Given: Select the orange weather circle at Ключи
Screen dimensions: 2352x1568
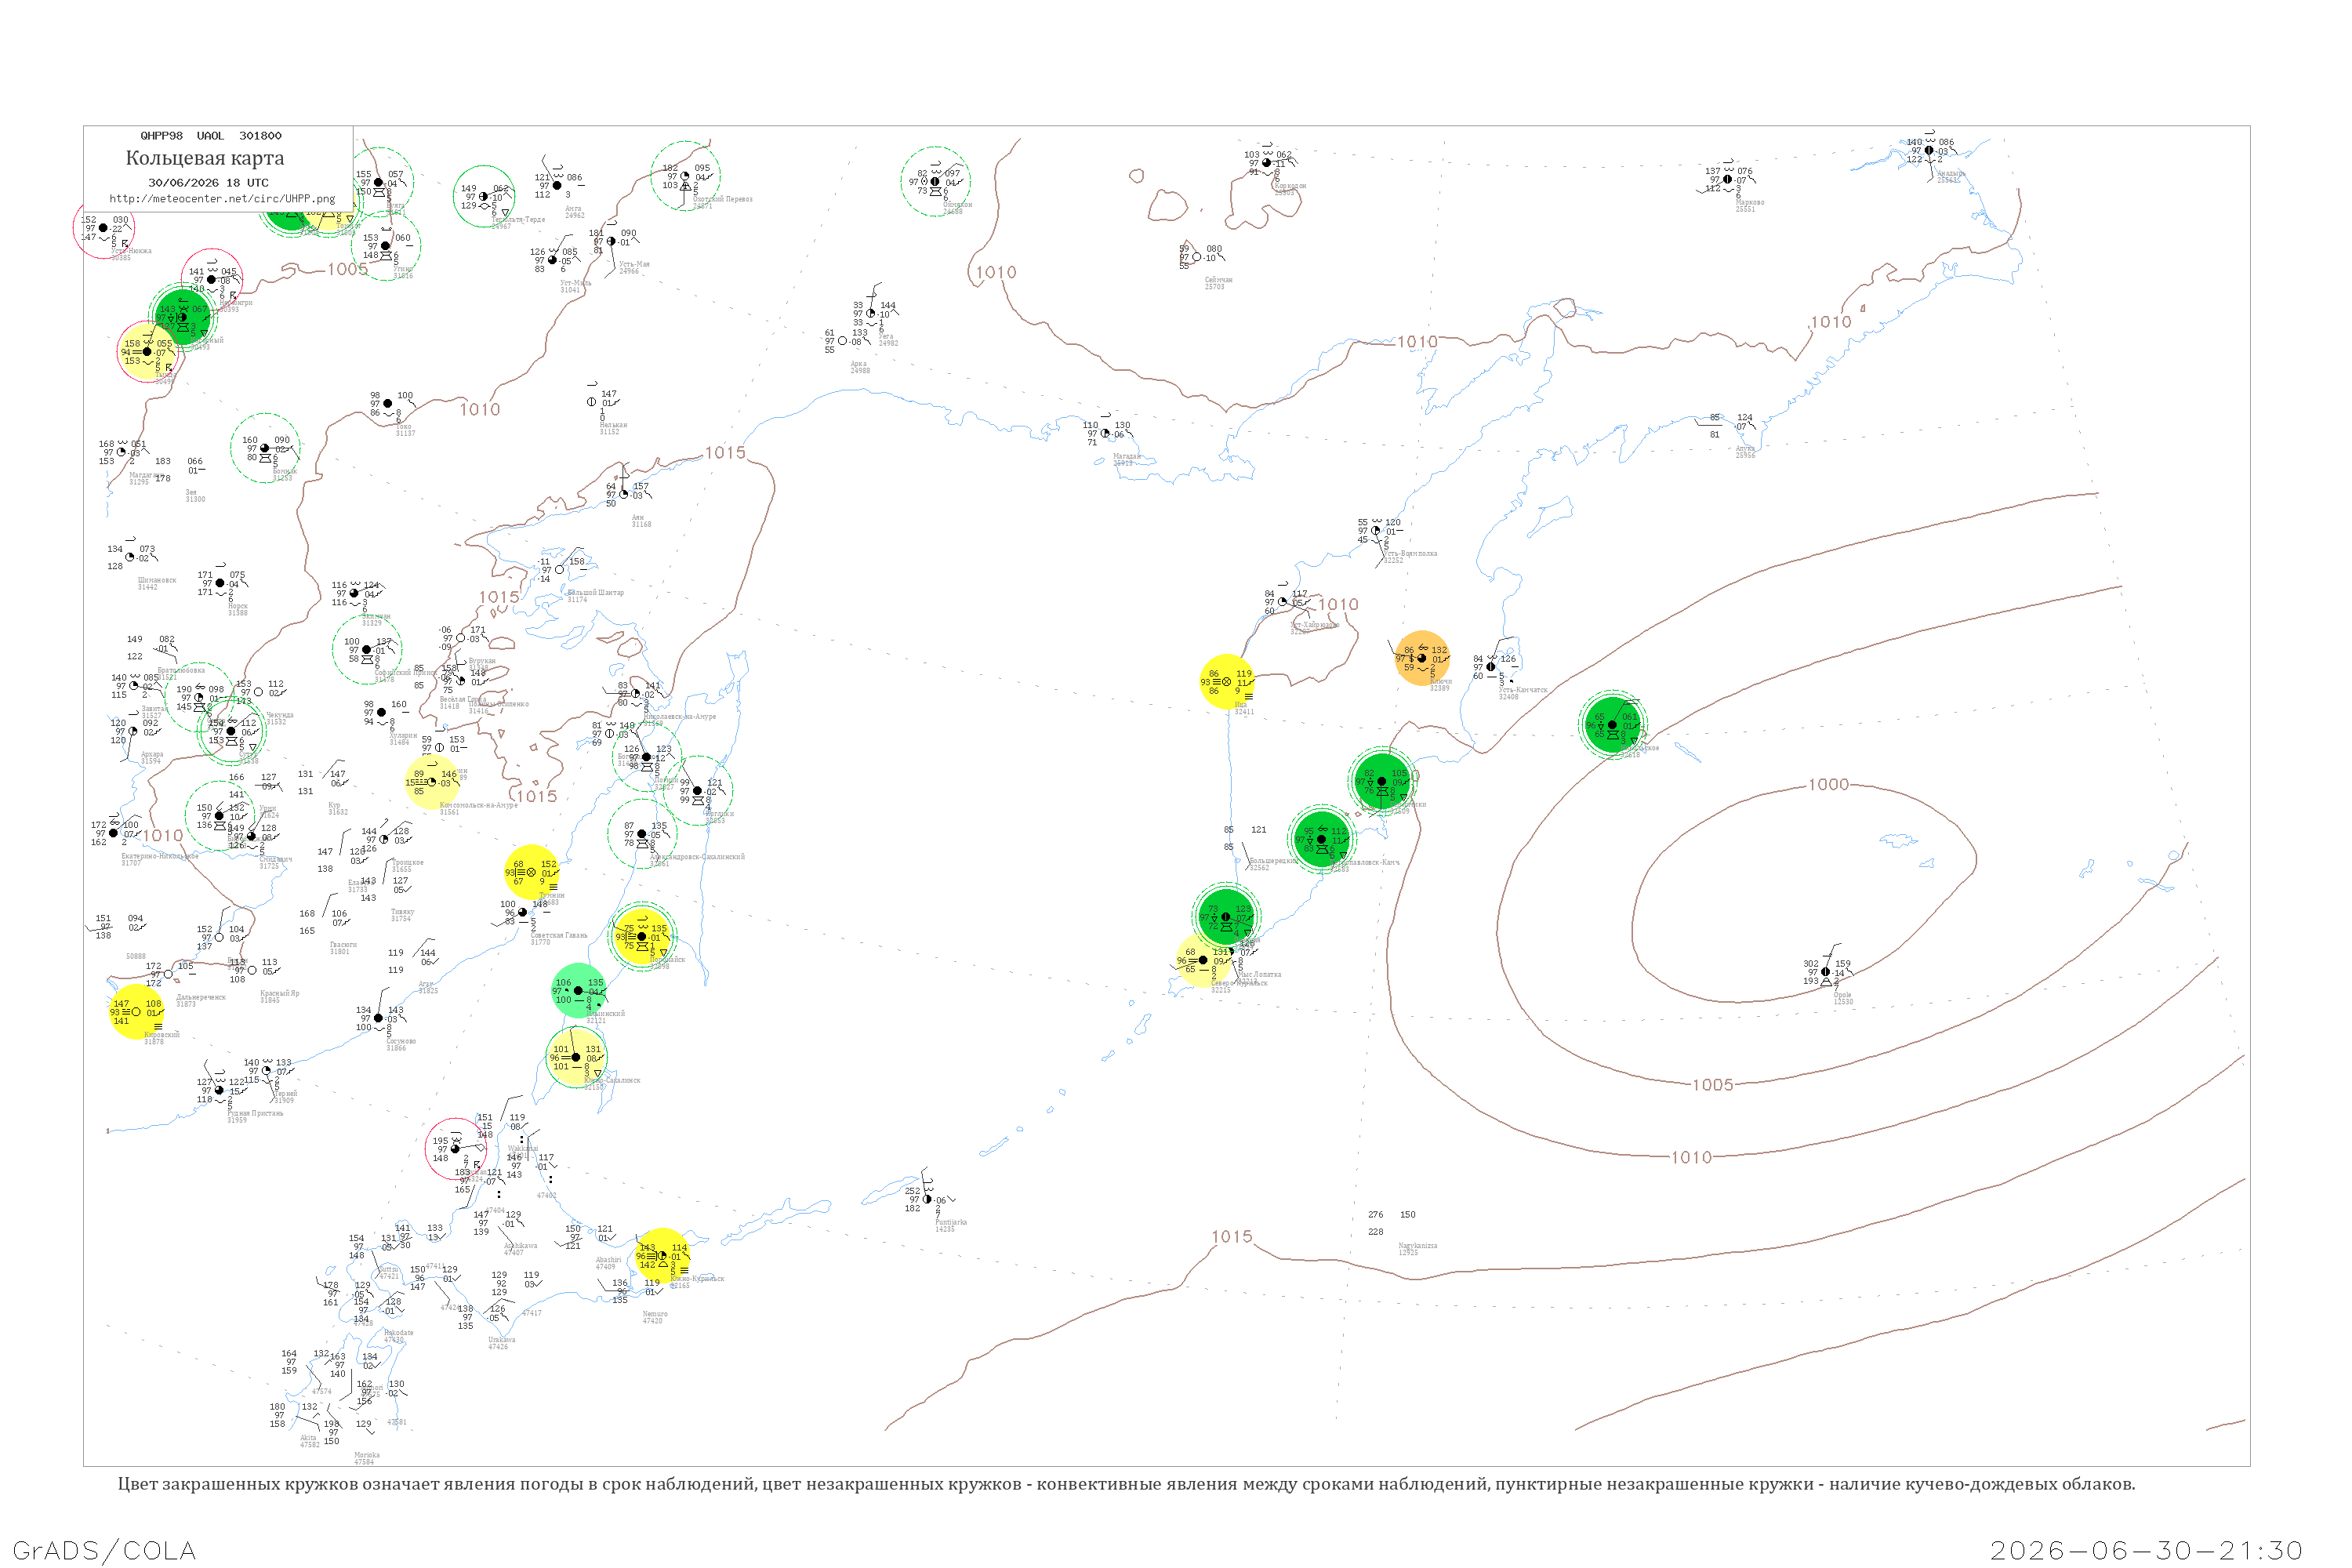Looking at the screenshot, I should point(1422,658).
